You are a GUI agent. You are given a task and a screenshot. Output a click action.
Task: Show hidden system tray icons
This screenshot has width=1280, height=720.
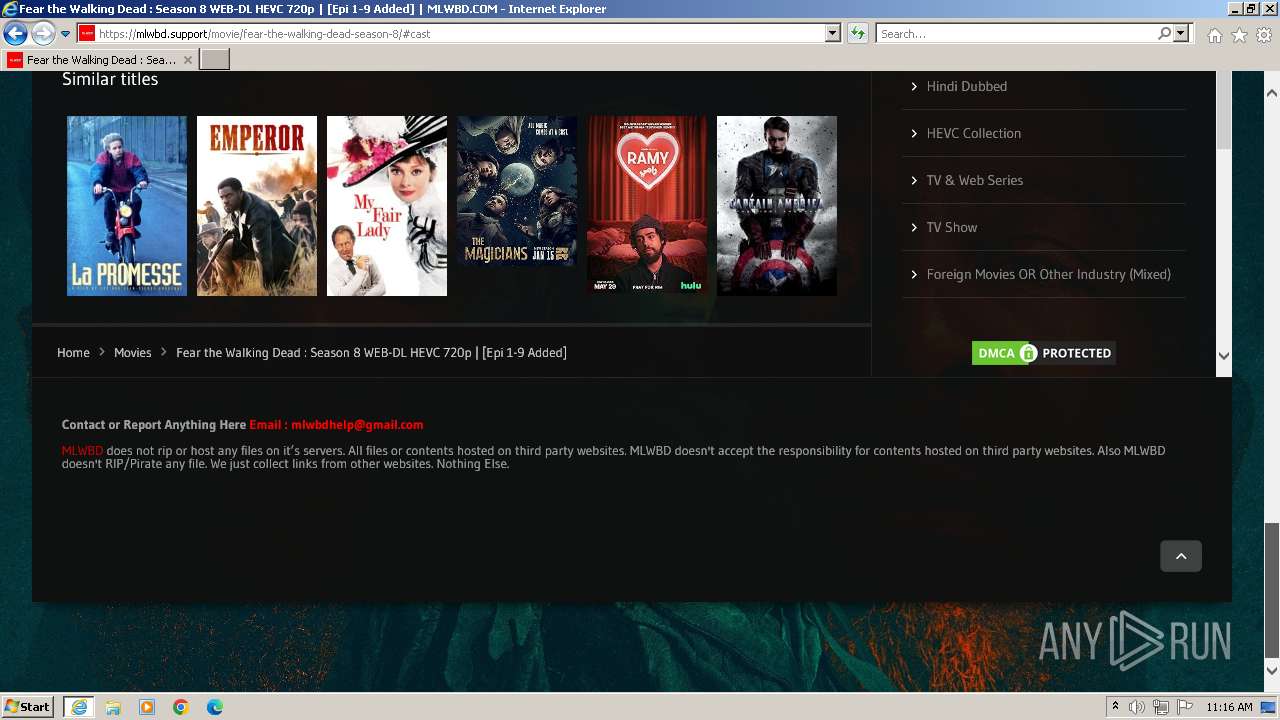pyautogui.click(x=1115, y=707)
